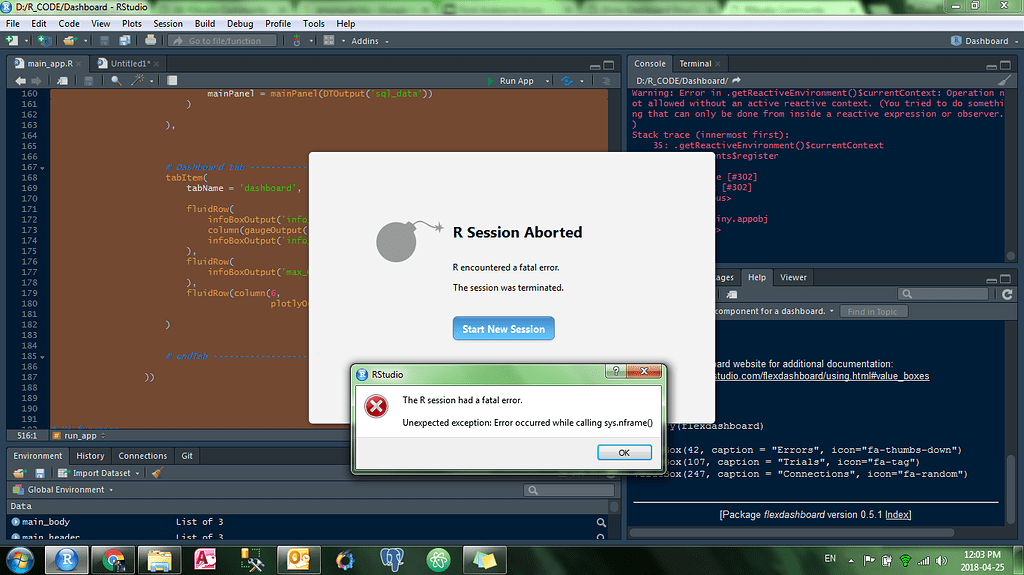Click the help question mark on RStudio error dialog
The image size is (1024, 575).
point(616,371)
